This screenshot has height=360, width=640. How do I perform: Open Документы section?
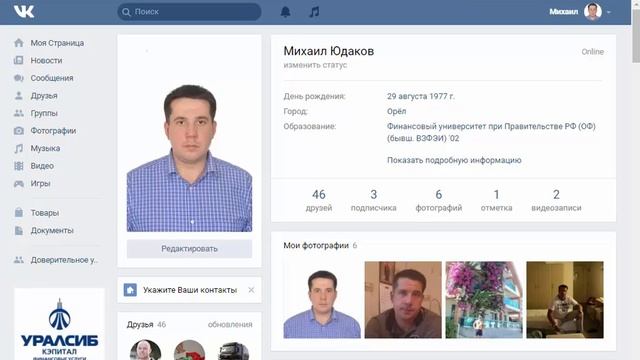pos(52,230)
